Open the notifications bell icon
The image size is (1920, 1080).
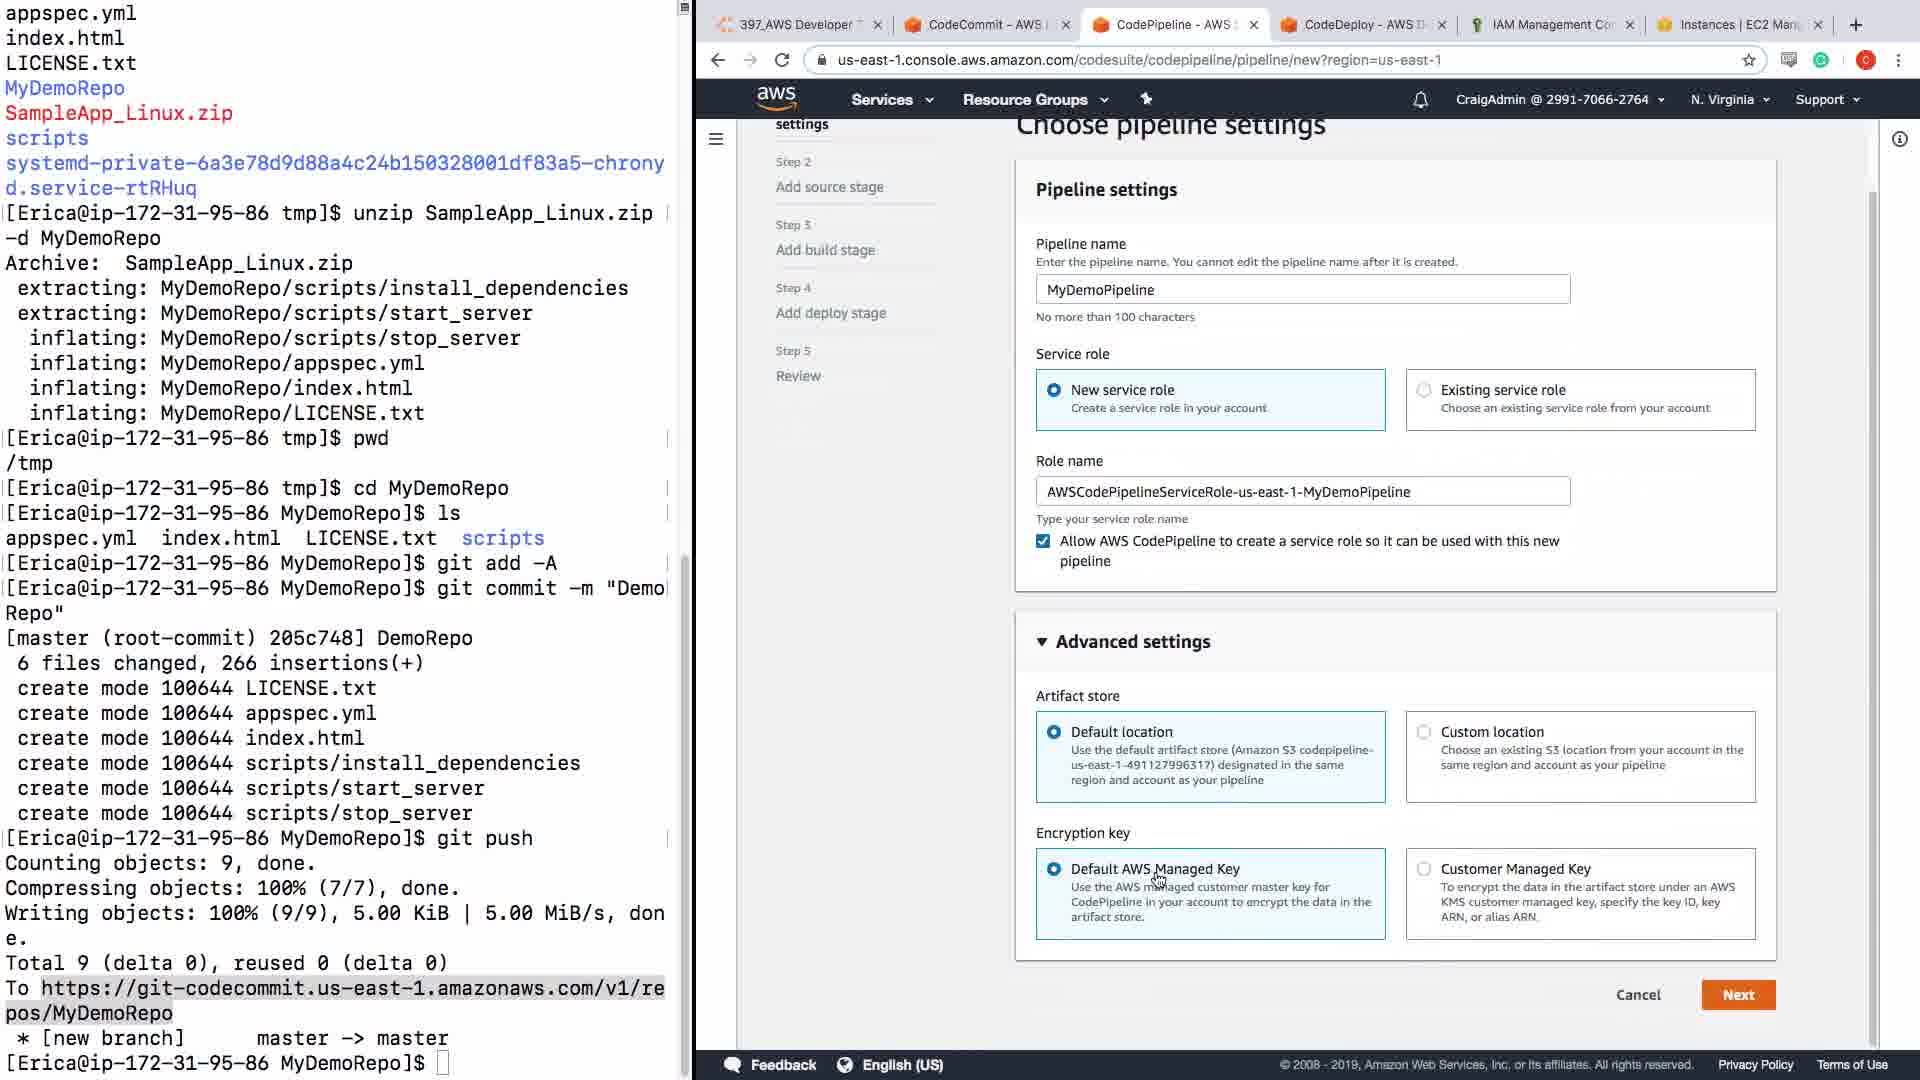coord(1420,100)
